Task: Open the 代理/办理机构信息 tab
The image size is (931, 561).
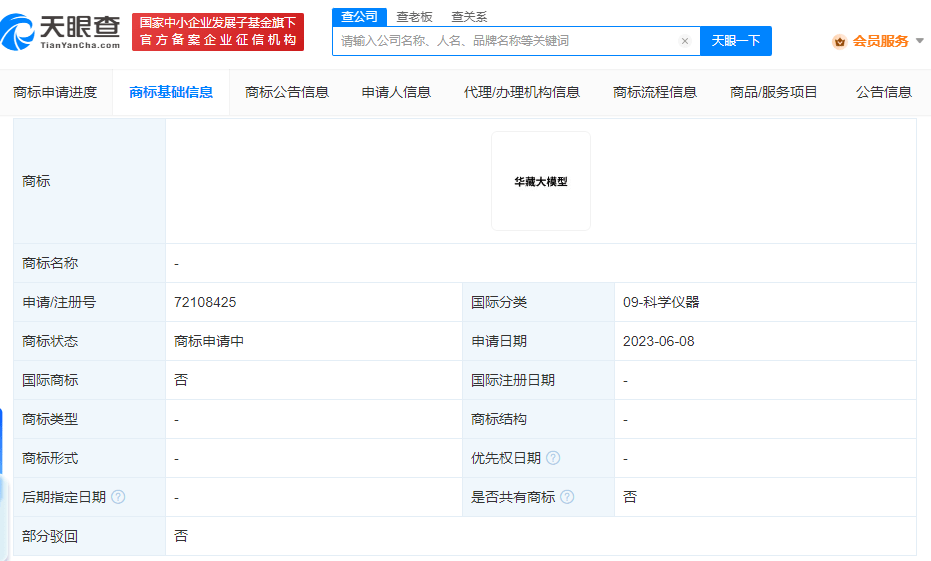Action: click(x=521, y=92)
